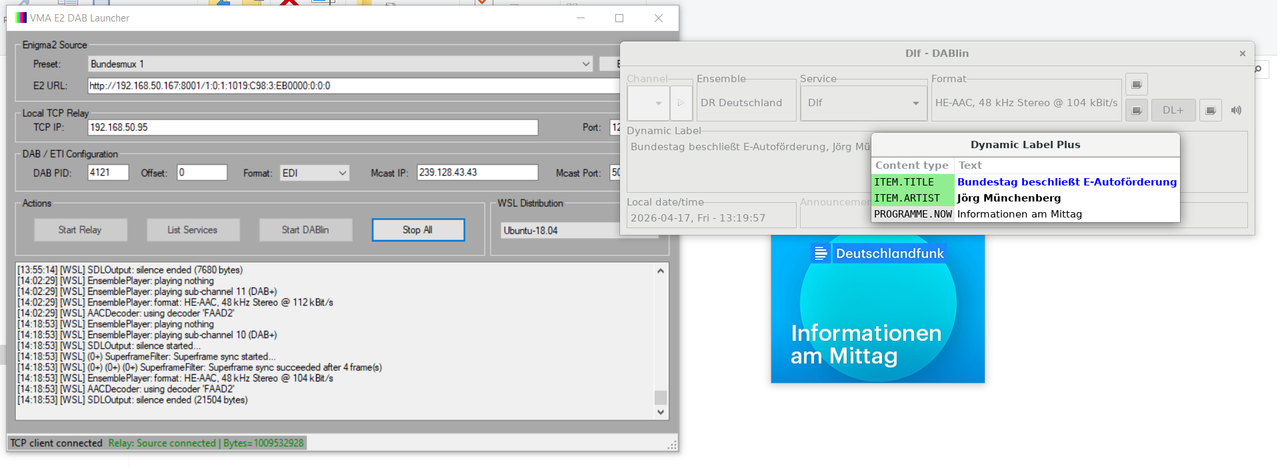The image size is (1280, 467).
Task: Click the green 'Relay: Source connected' status entry
Action: pyautogui.click(x=206, y=443)
